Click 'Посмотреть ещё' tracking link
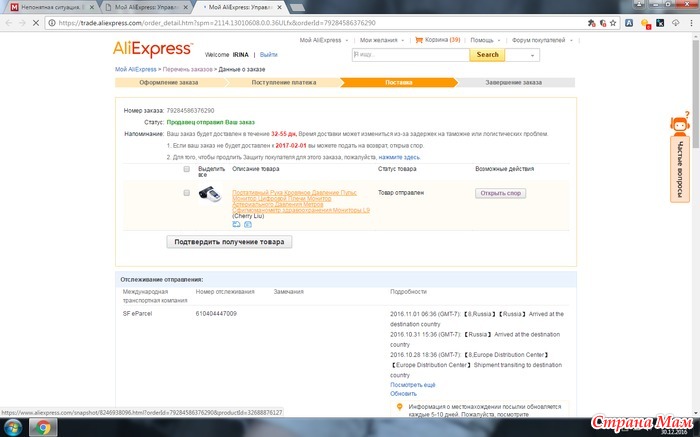 click(x=412, y=385)
